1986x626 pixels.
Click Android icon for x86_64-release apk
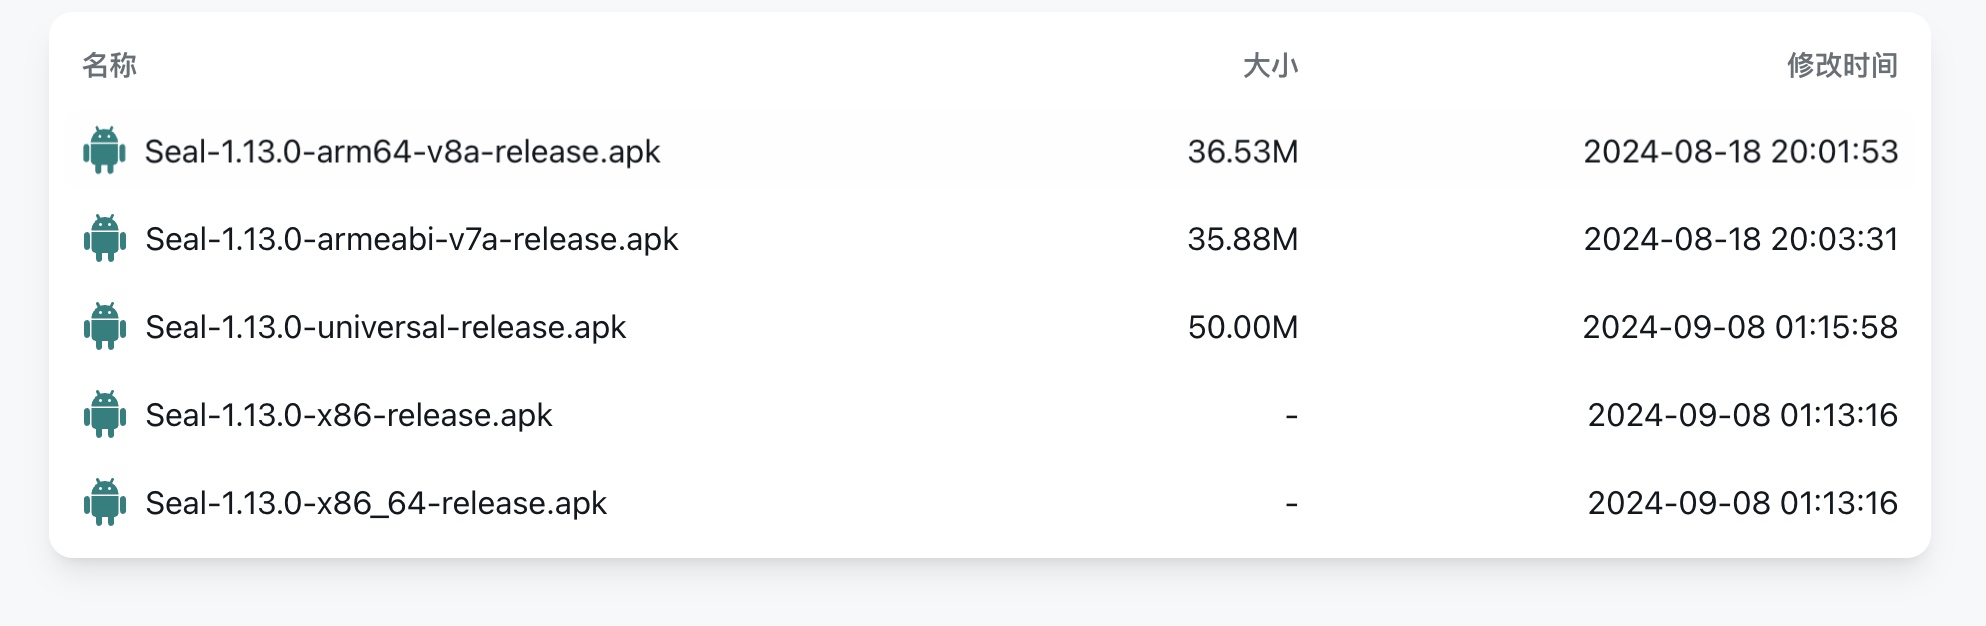(104, 503)
